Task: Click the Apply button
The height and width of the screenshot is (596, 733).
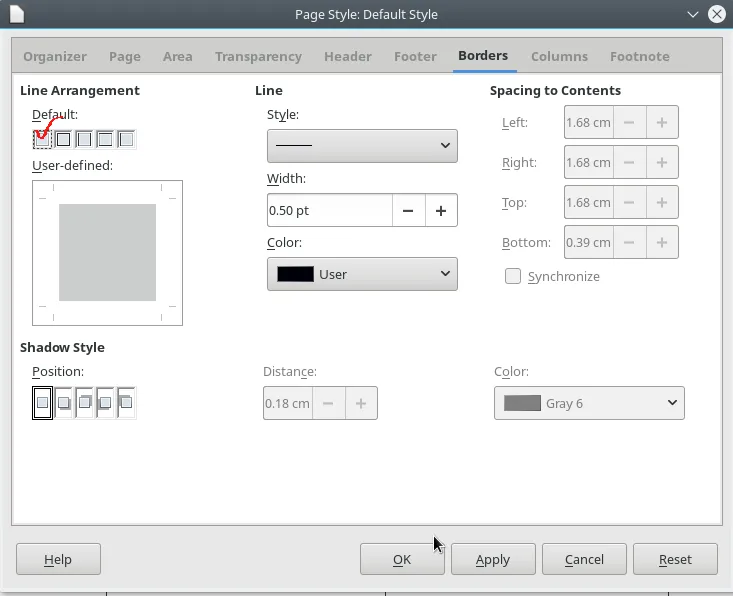Action: click(x=493, y=559)
